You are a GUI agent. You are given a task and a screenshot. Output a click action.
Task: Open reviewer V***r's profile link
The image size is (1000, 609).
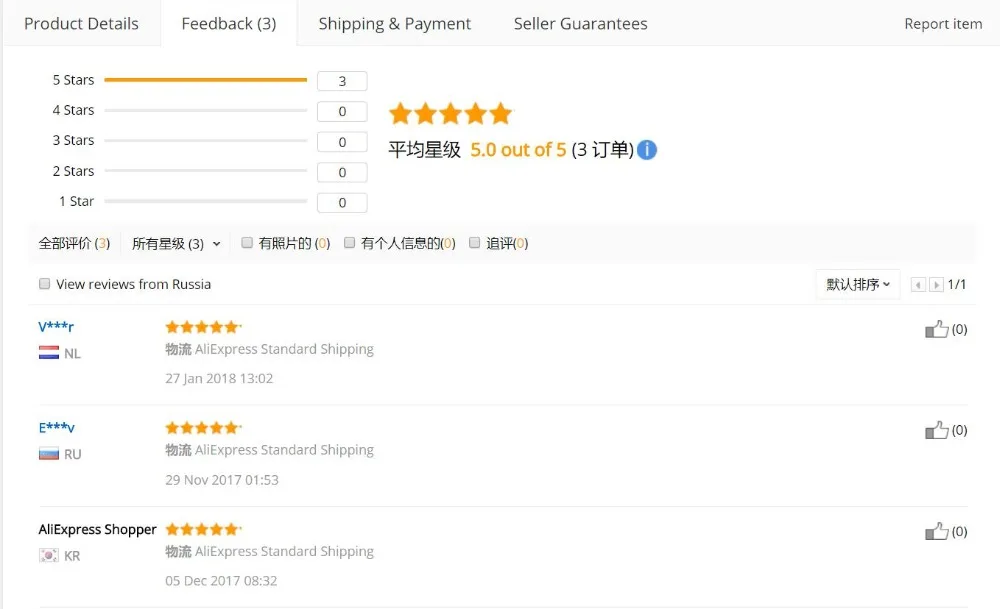tap(56, 327)
